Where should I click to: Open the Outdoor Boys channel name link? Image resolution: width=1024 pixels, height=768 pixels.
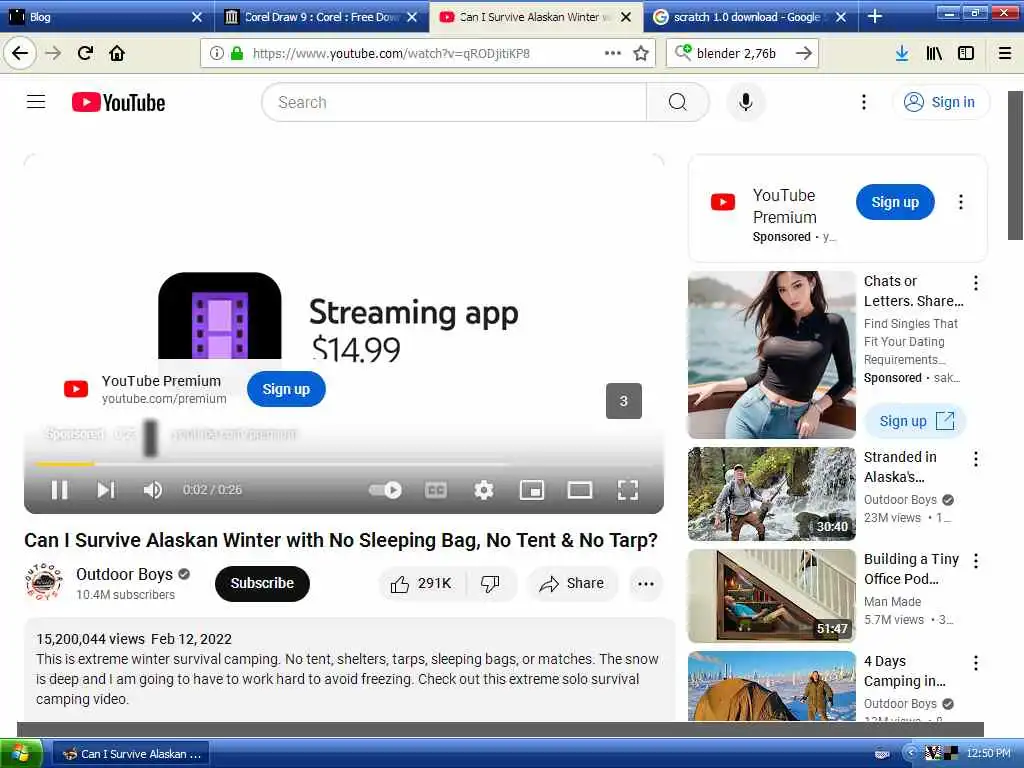[124, 574]
